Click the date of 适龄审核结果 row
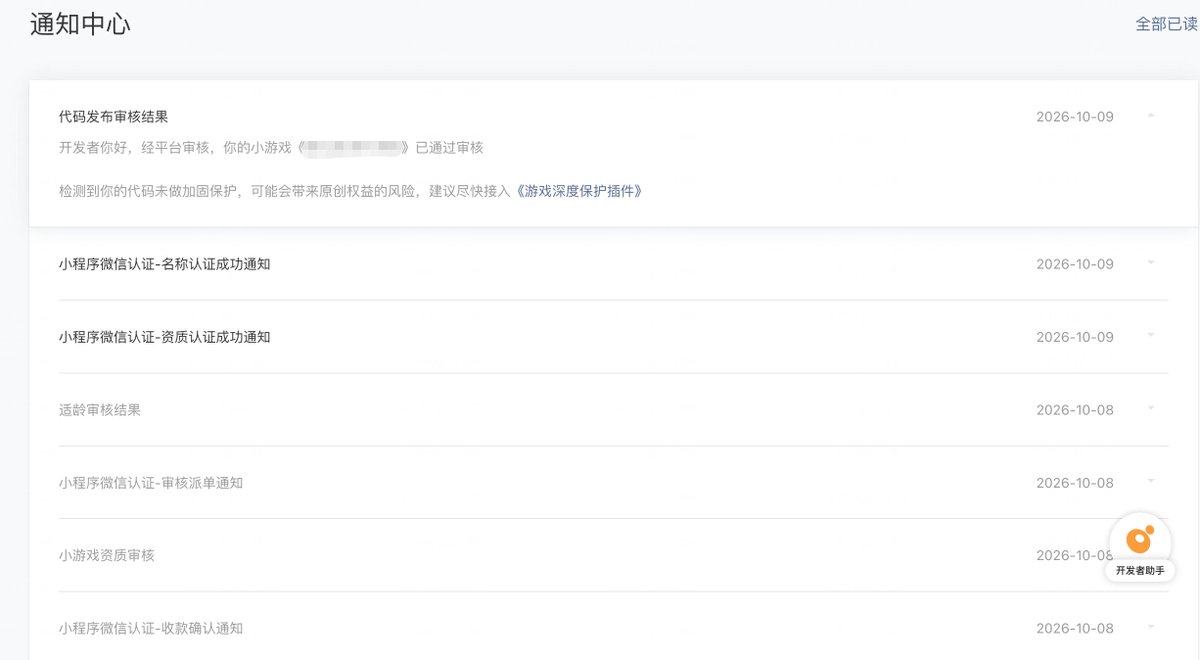Viewport: 1200px width, 660px height. [1075, 410]
